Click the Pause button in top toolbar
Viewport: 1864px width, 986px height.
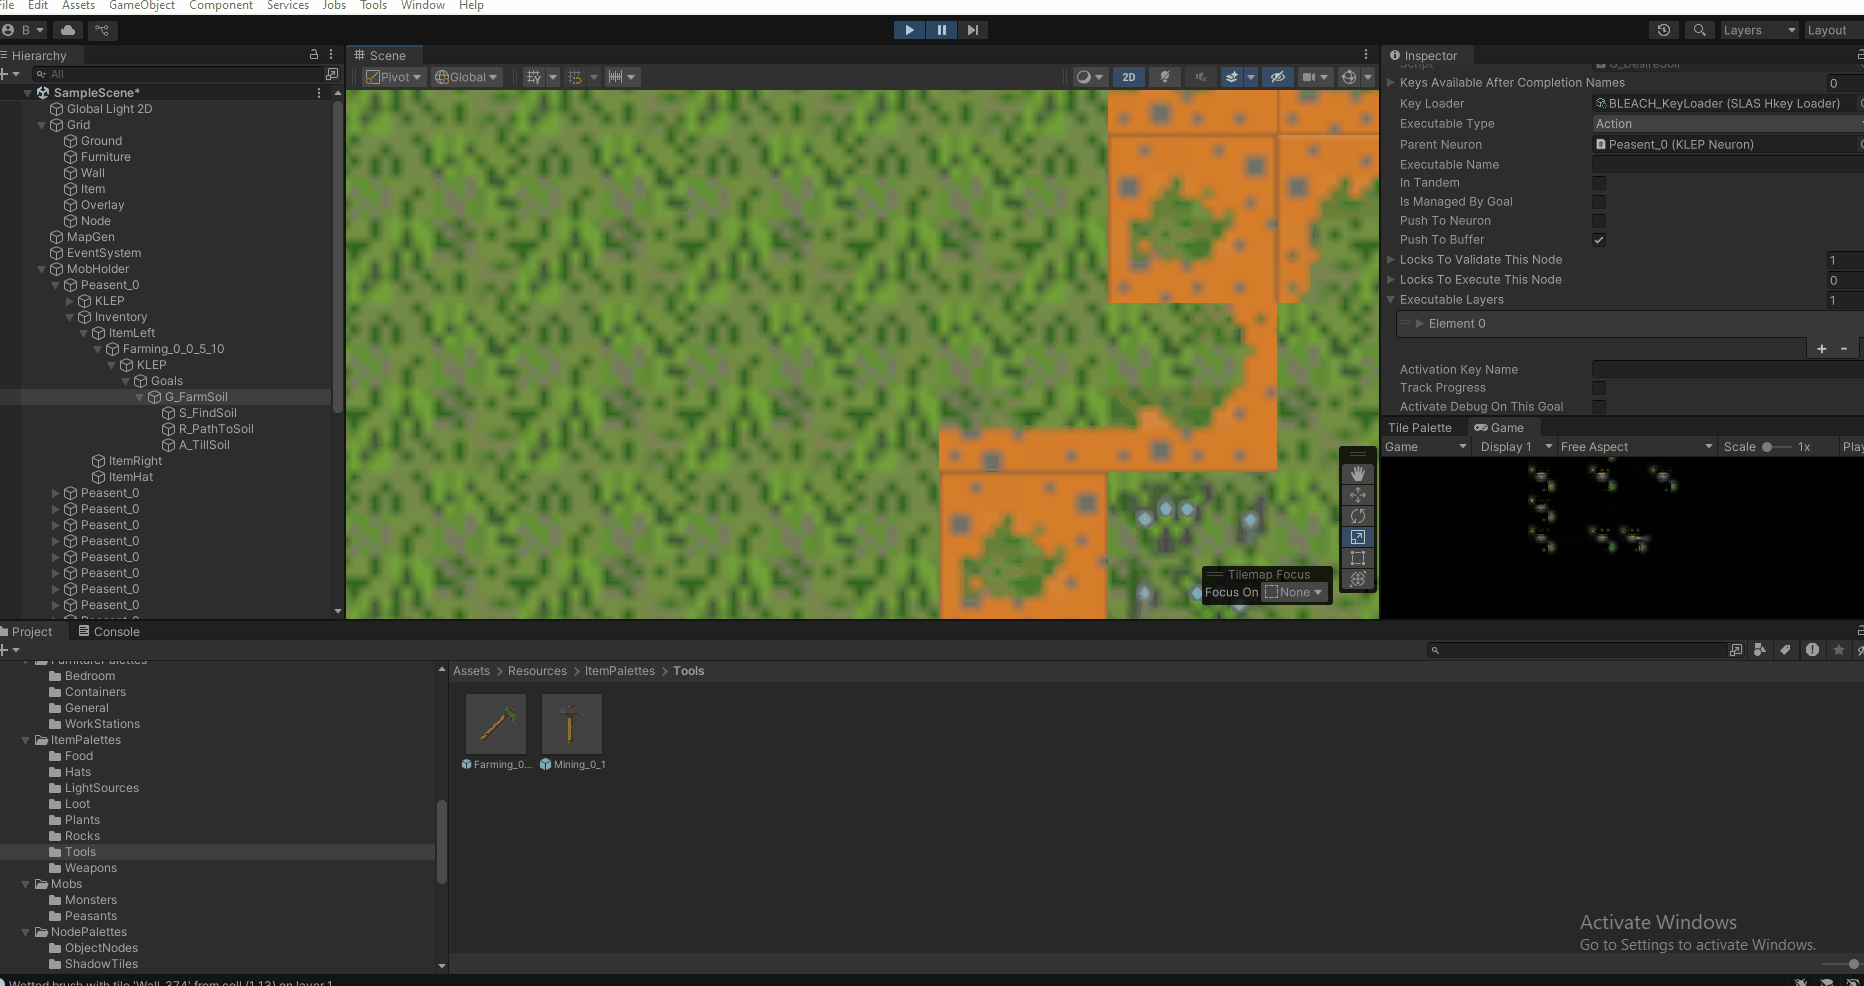tap(941, 30)
